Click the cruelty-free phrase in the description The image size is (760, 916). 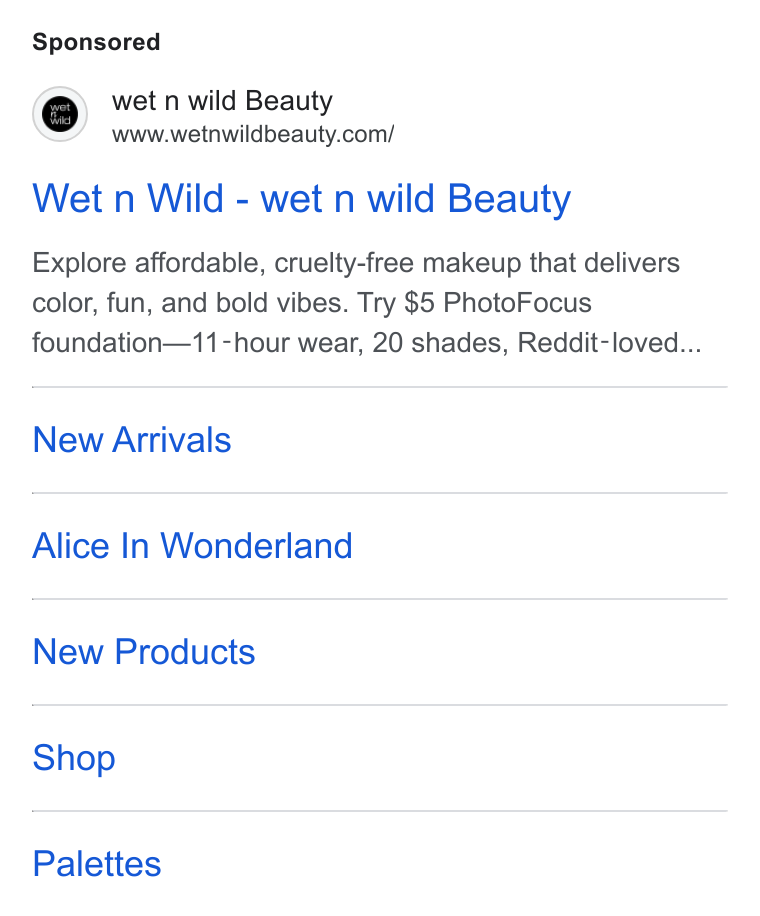click(x=344, y=263)
